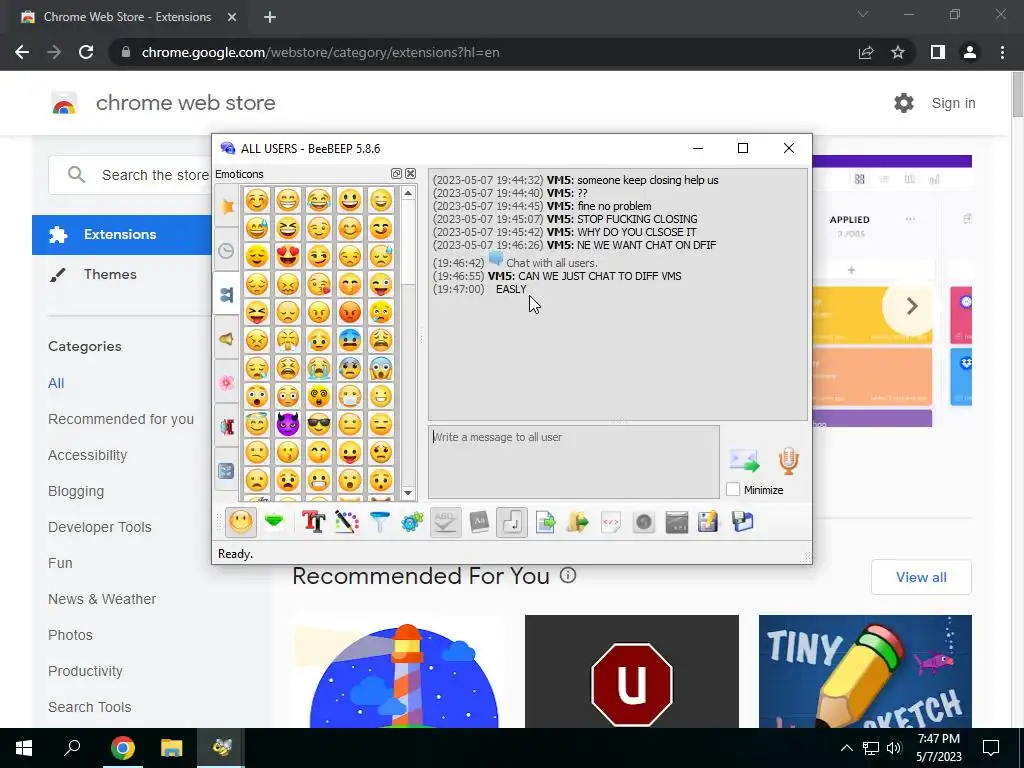Advance the banner carousel with next chevron

912,306
